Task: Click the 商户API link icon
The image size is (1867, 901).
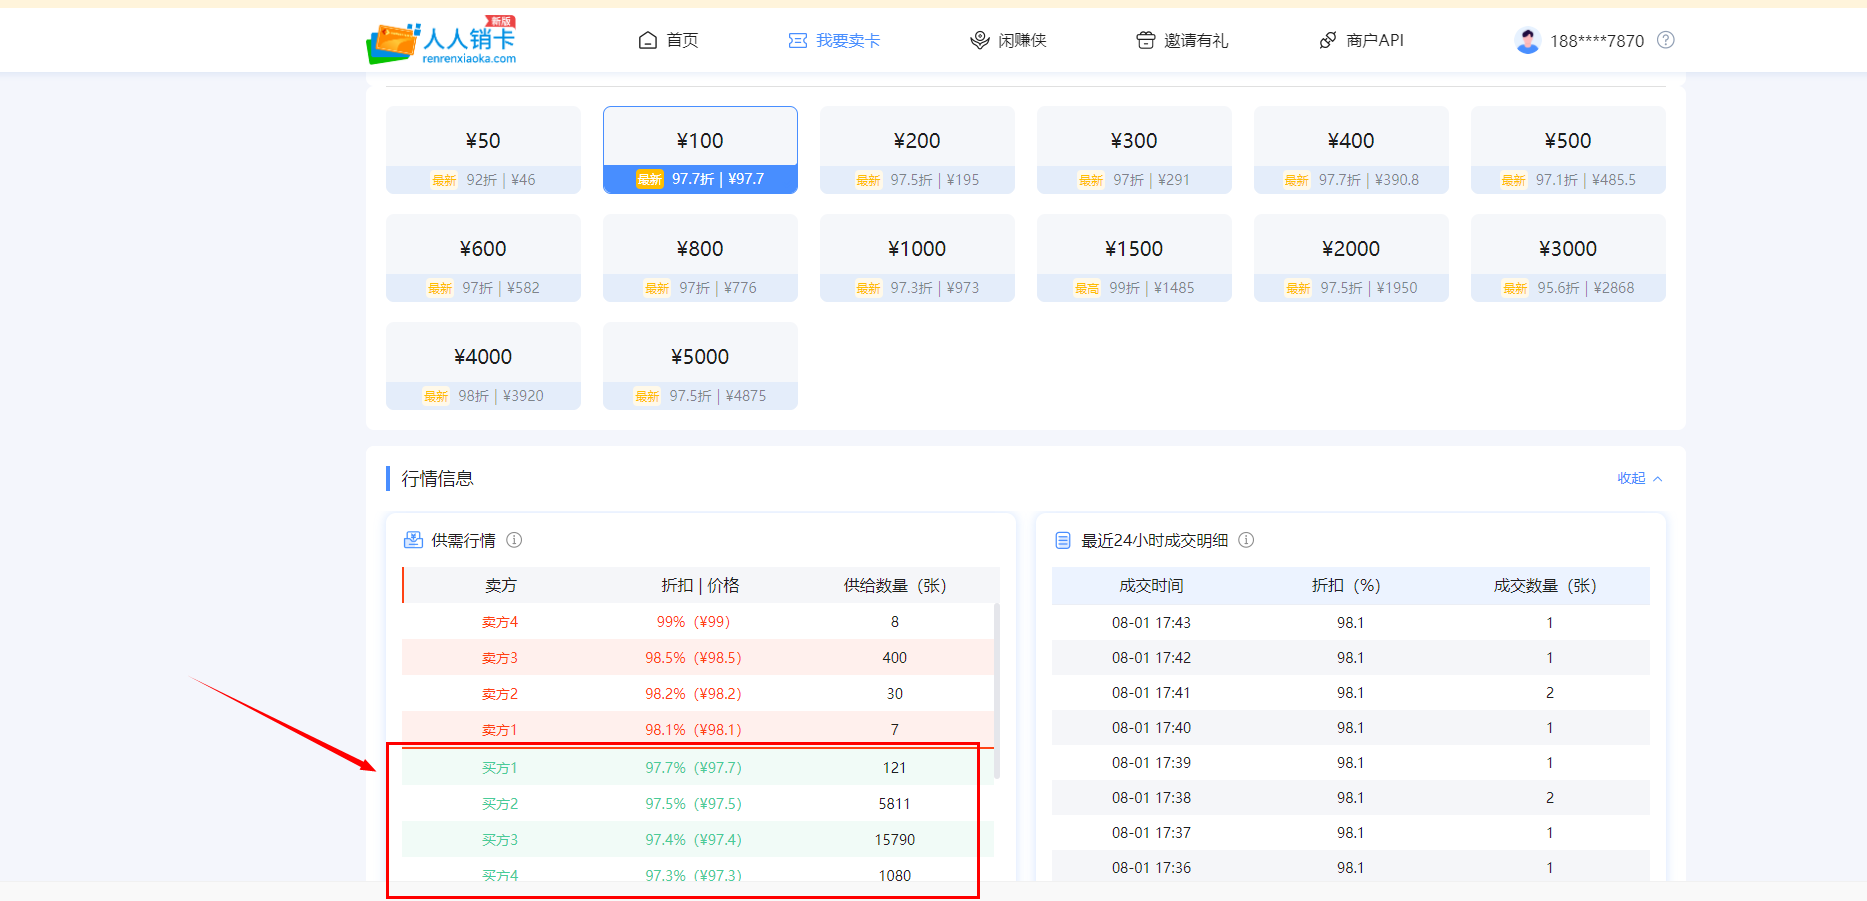Action: (1328, 40)
